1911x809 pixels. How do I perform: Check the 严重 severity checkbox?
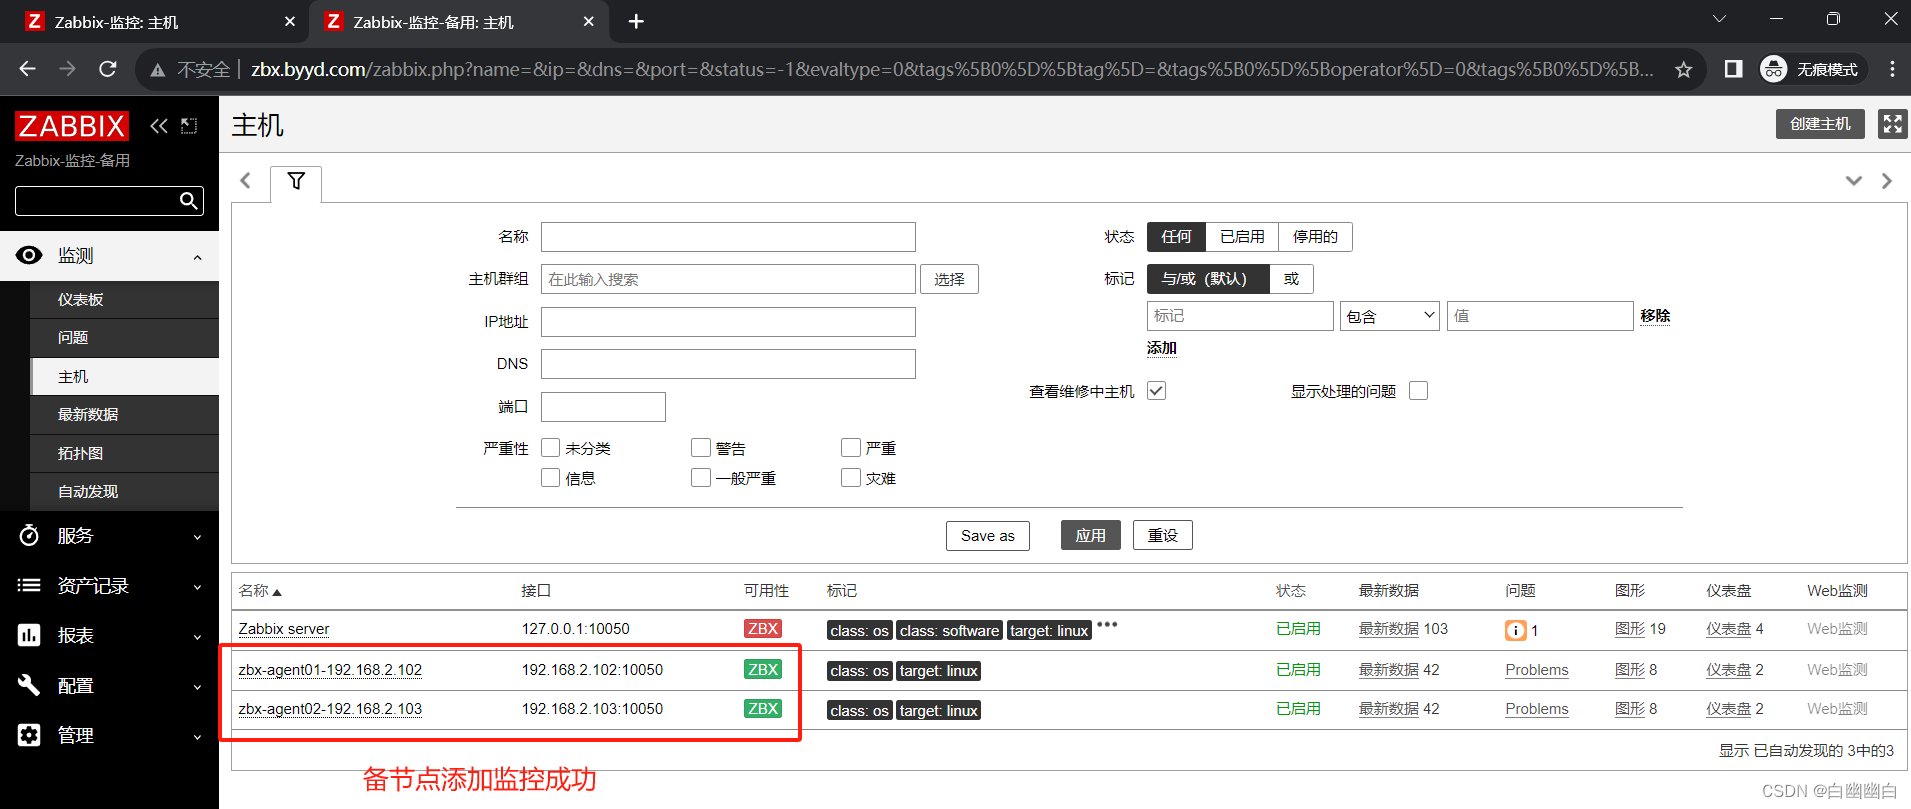[x=851, y=448]
